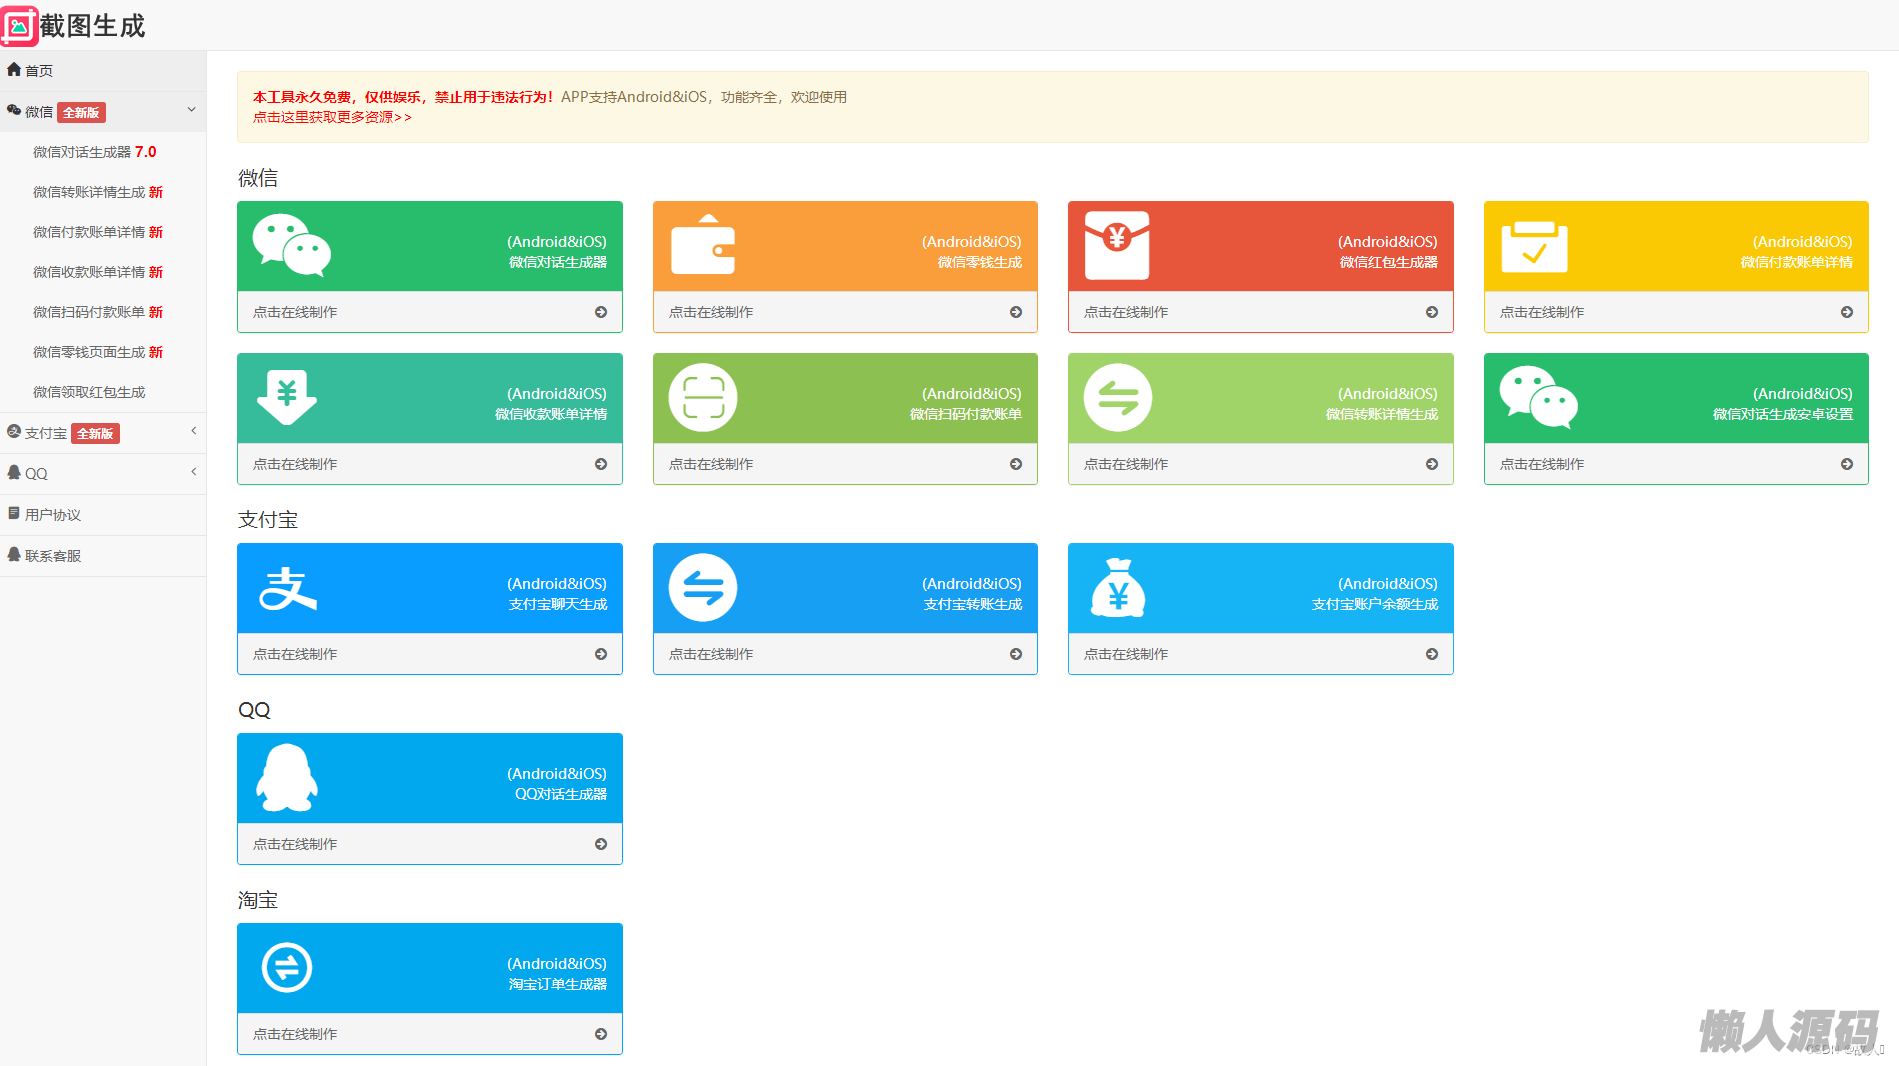1899x1066 pixels.
Task: Click the red envelope icon on 微信红包生成器 card
Action: click(1117, 245)
